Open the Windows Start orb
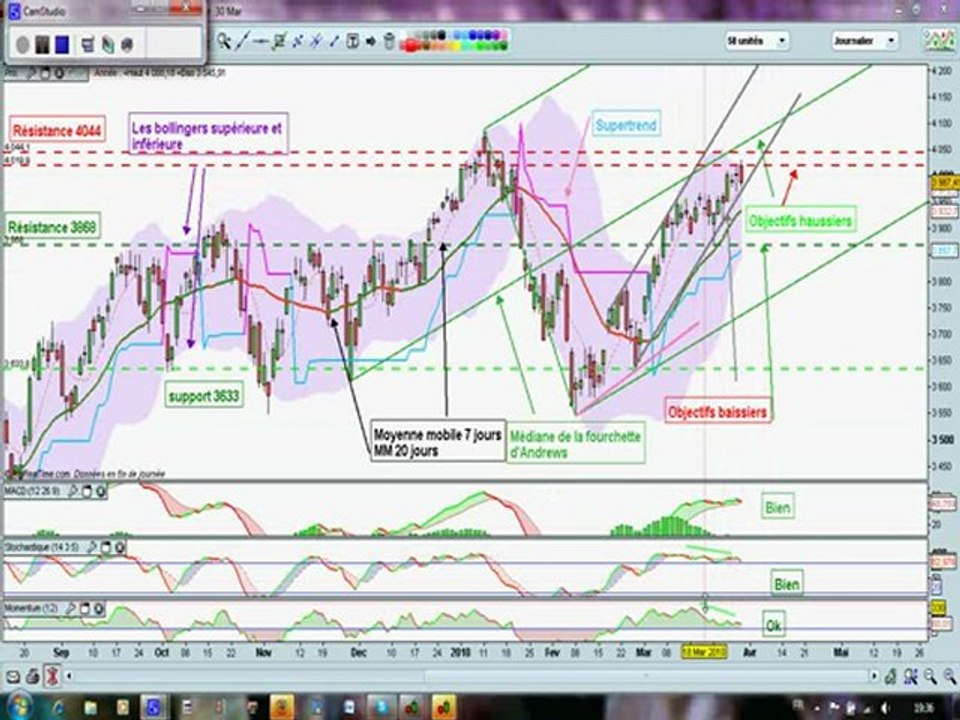 [x=21, y=707]
